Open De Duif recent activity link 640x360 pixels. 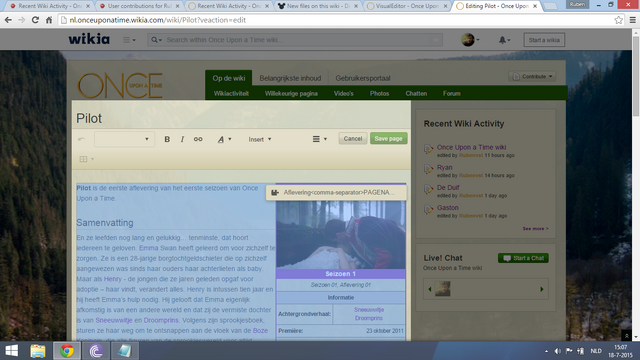(448, 187)
